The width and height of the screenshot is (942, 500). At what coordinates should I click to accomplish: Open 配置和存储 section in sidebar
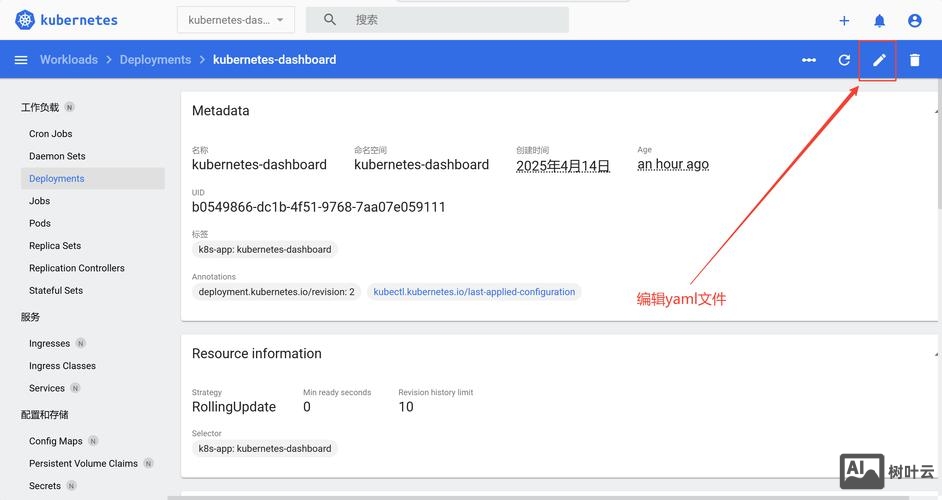pyautogui.click(x=44, y=415)
